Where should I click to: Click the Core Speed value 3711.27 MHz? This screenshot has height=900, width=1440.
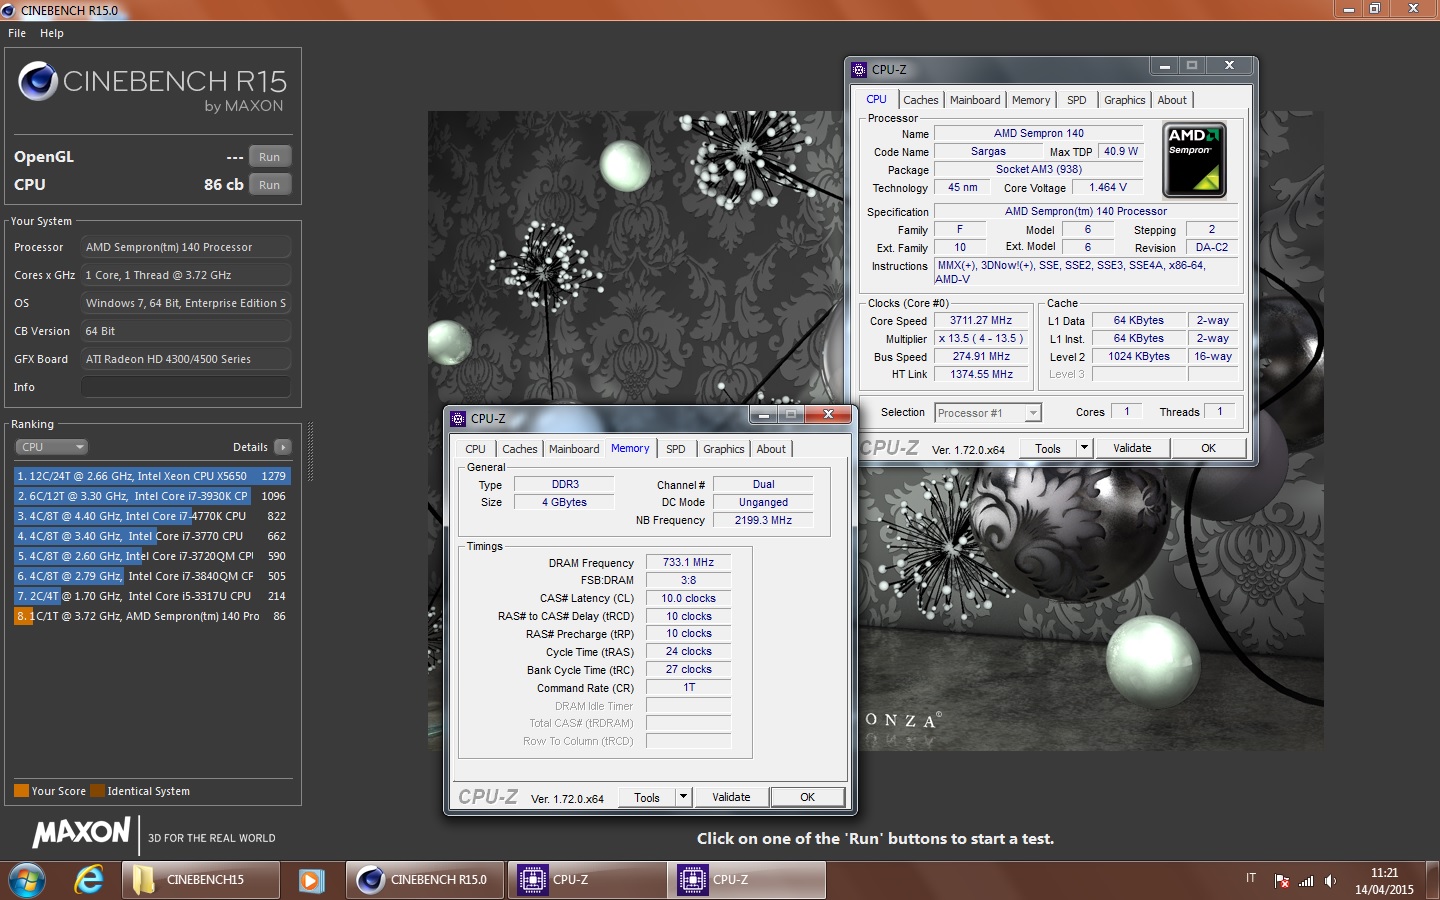tap(981, 321)
